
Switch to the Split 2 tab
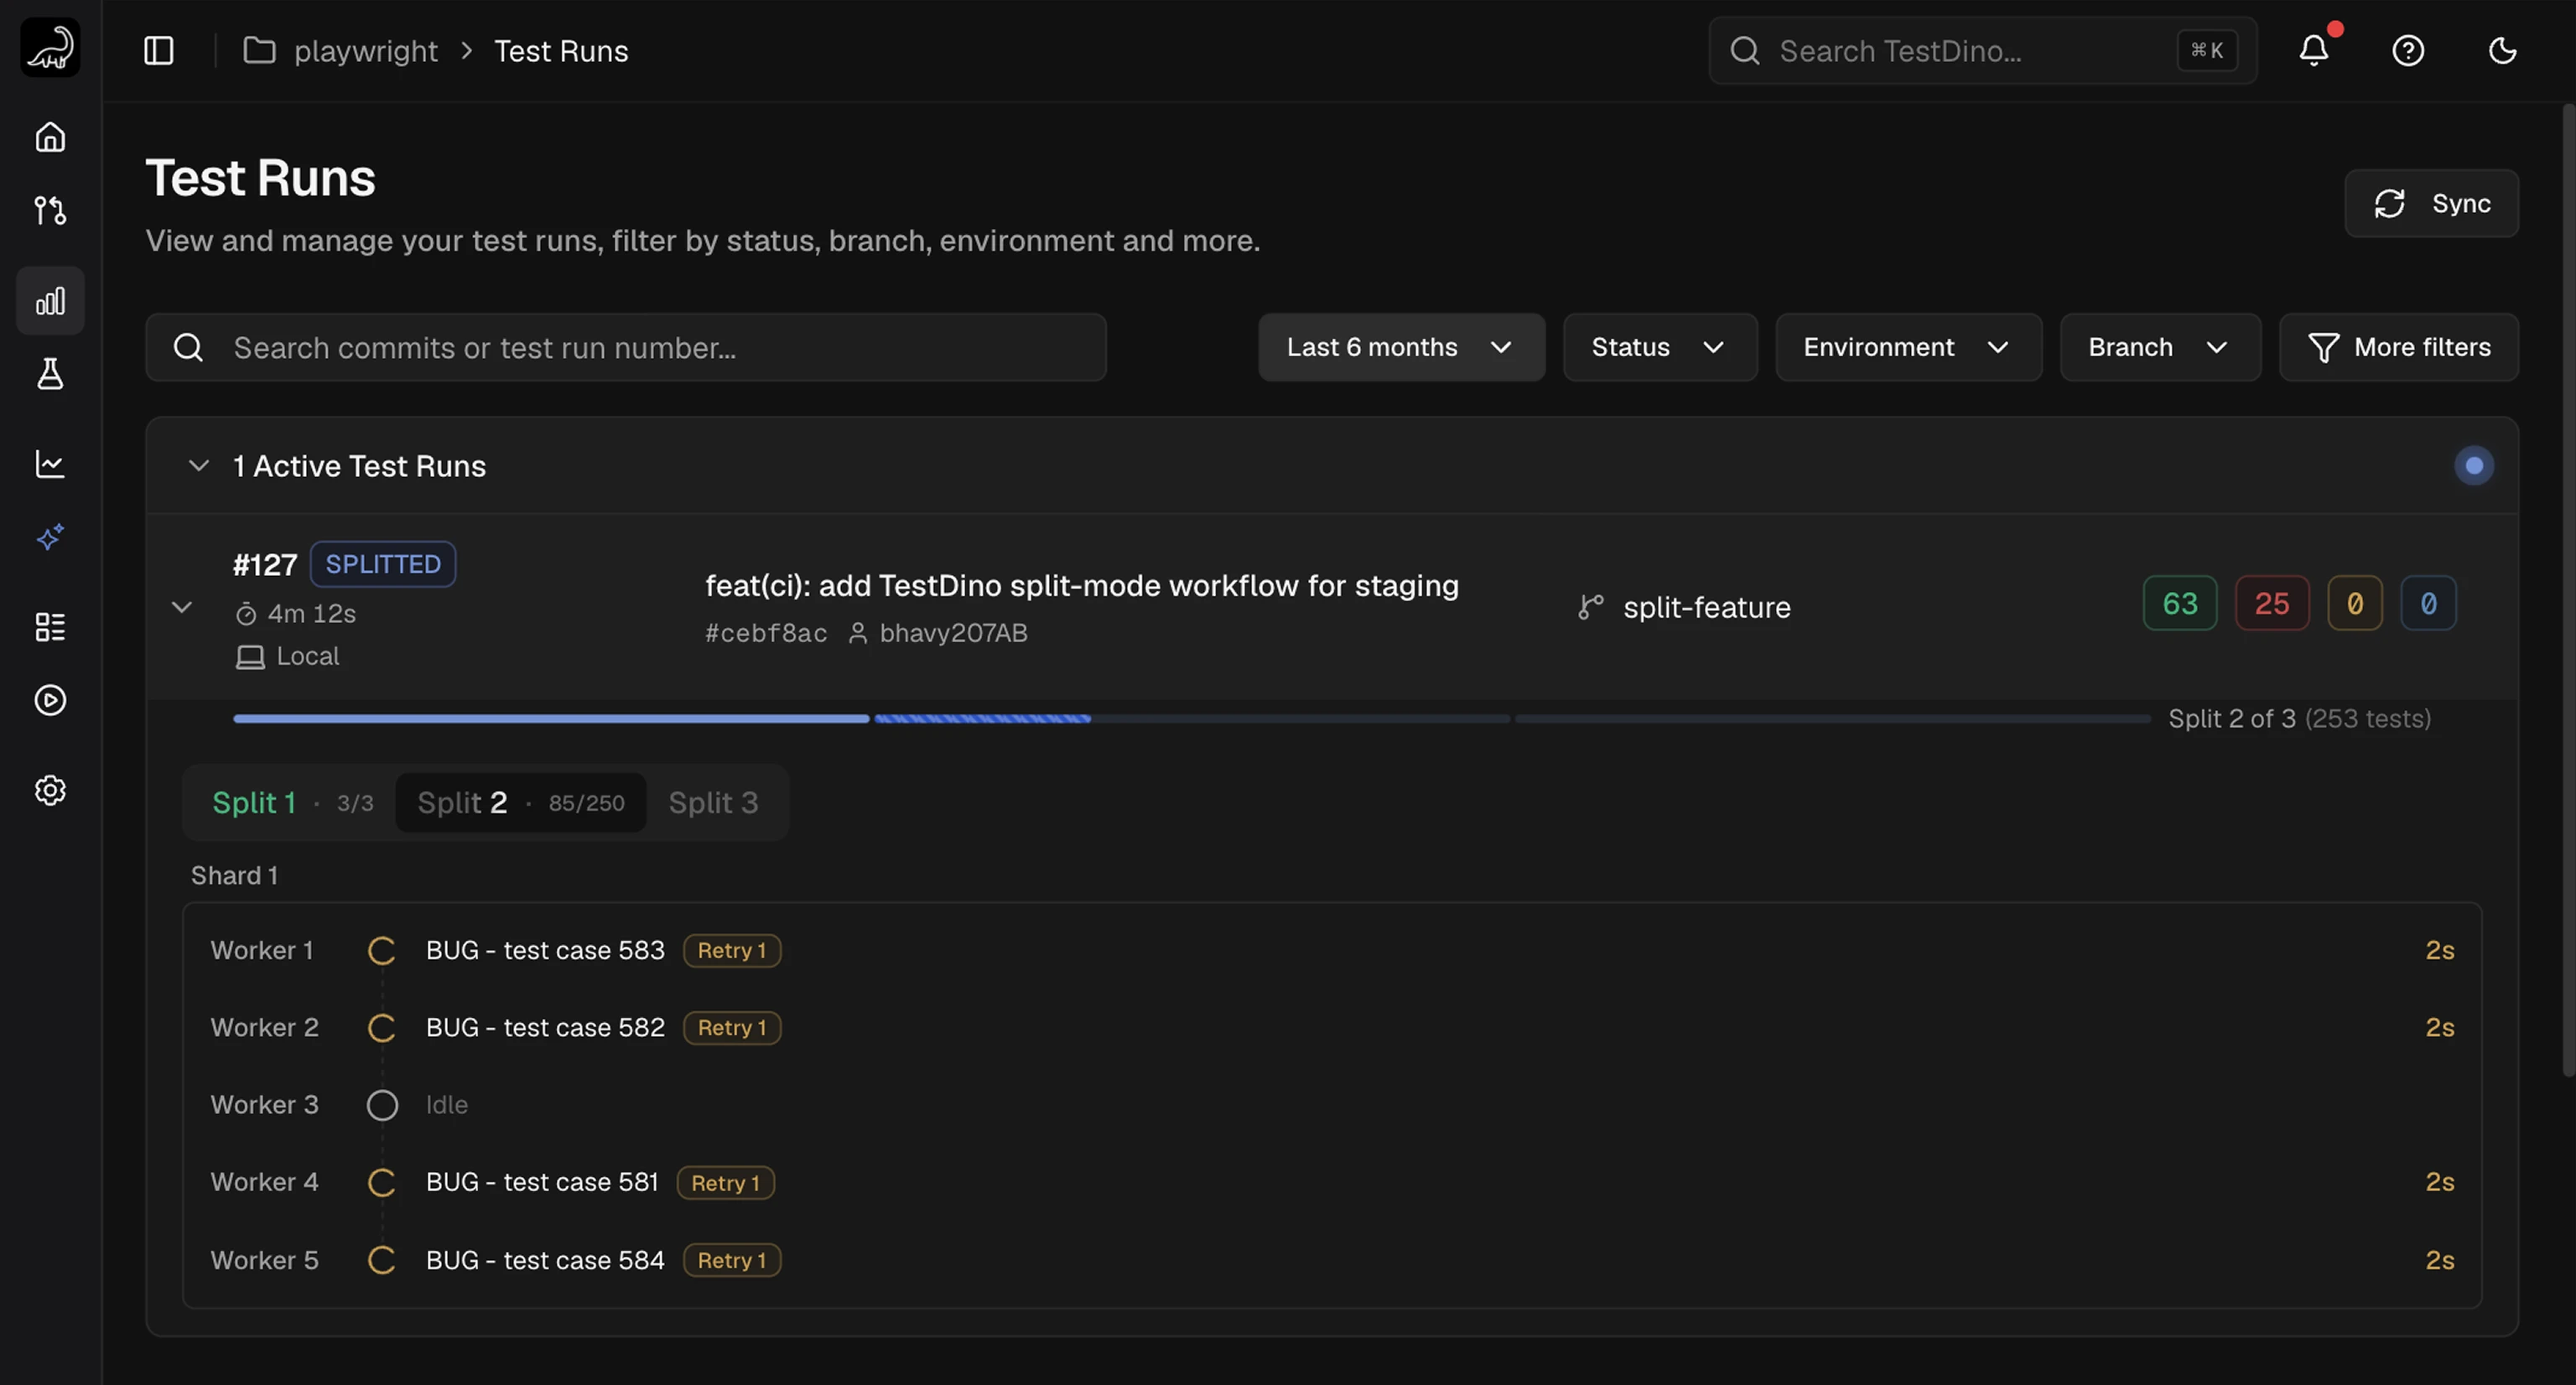point(520,802)
